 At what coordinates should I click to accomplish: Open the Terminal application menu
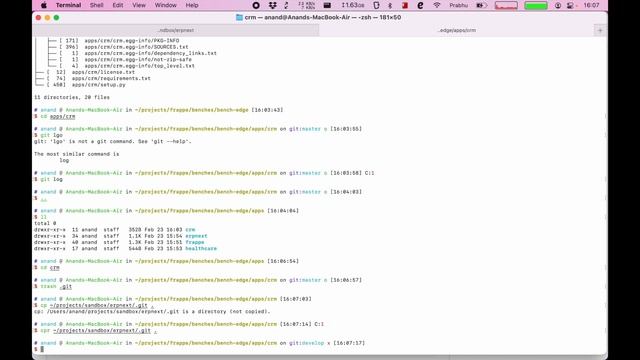tap(68, 5)
